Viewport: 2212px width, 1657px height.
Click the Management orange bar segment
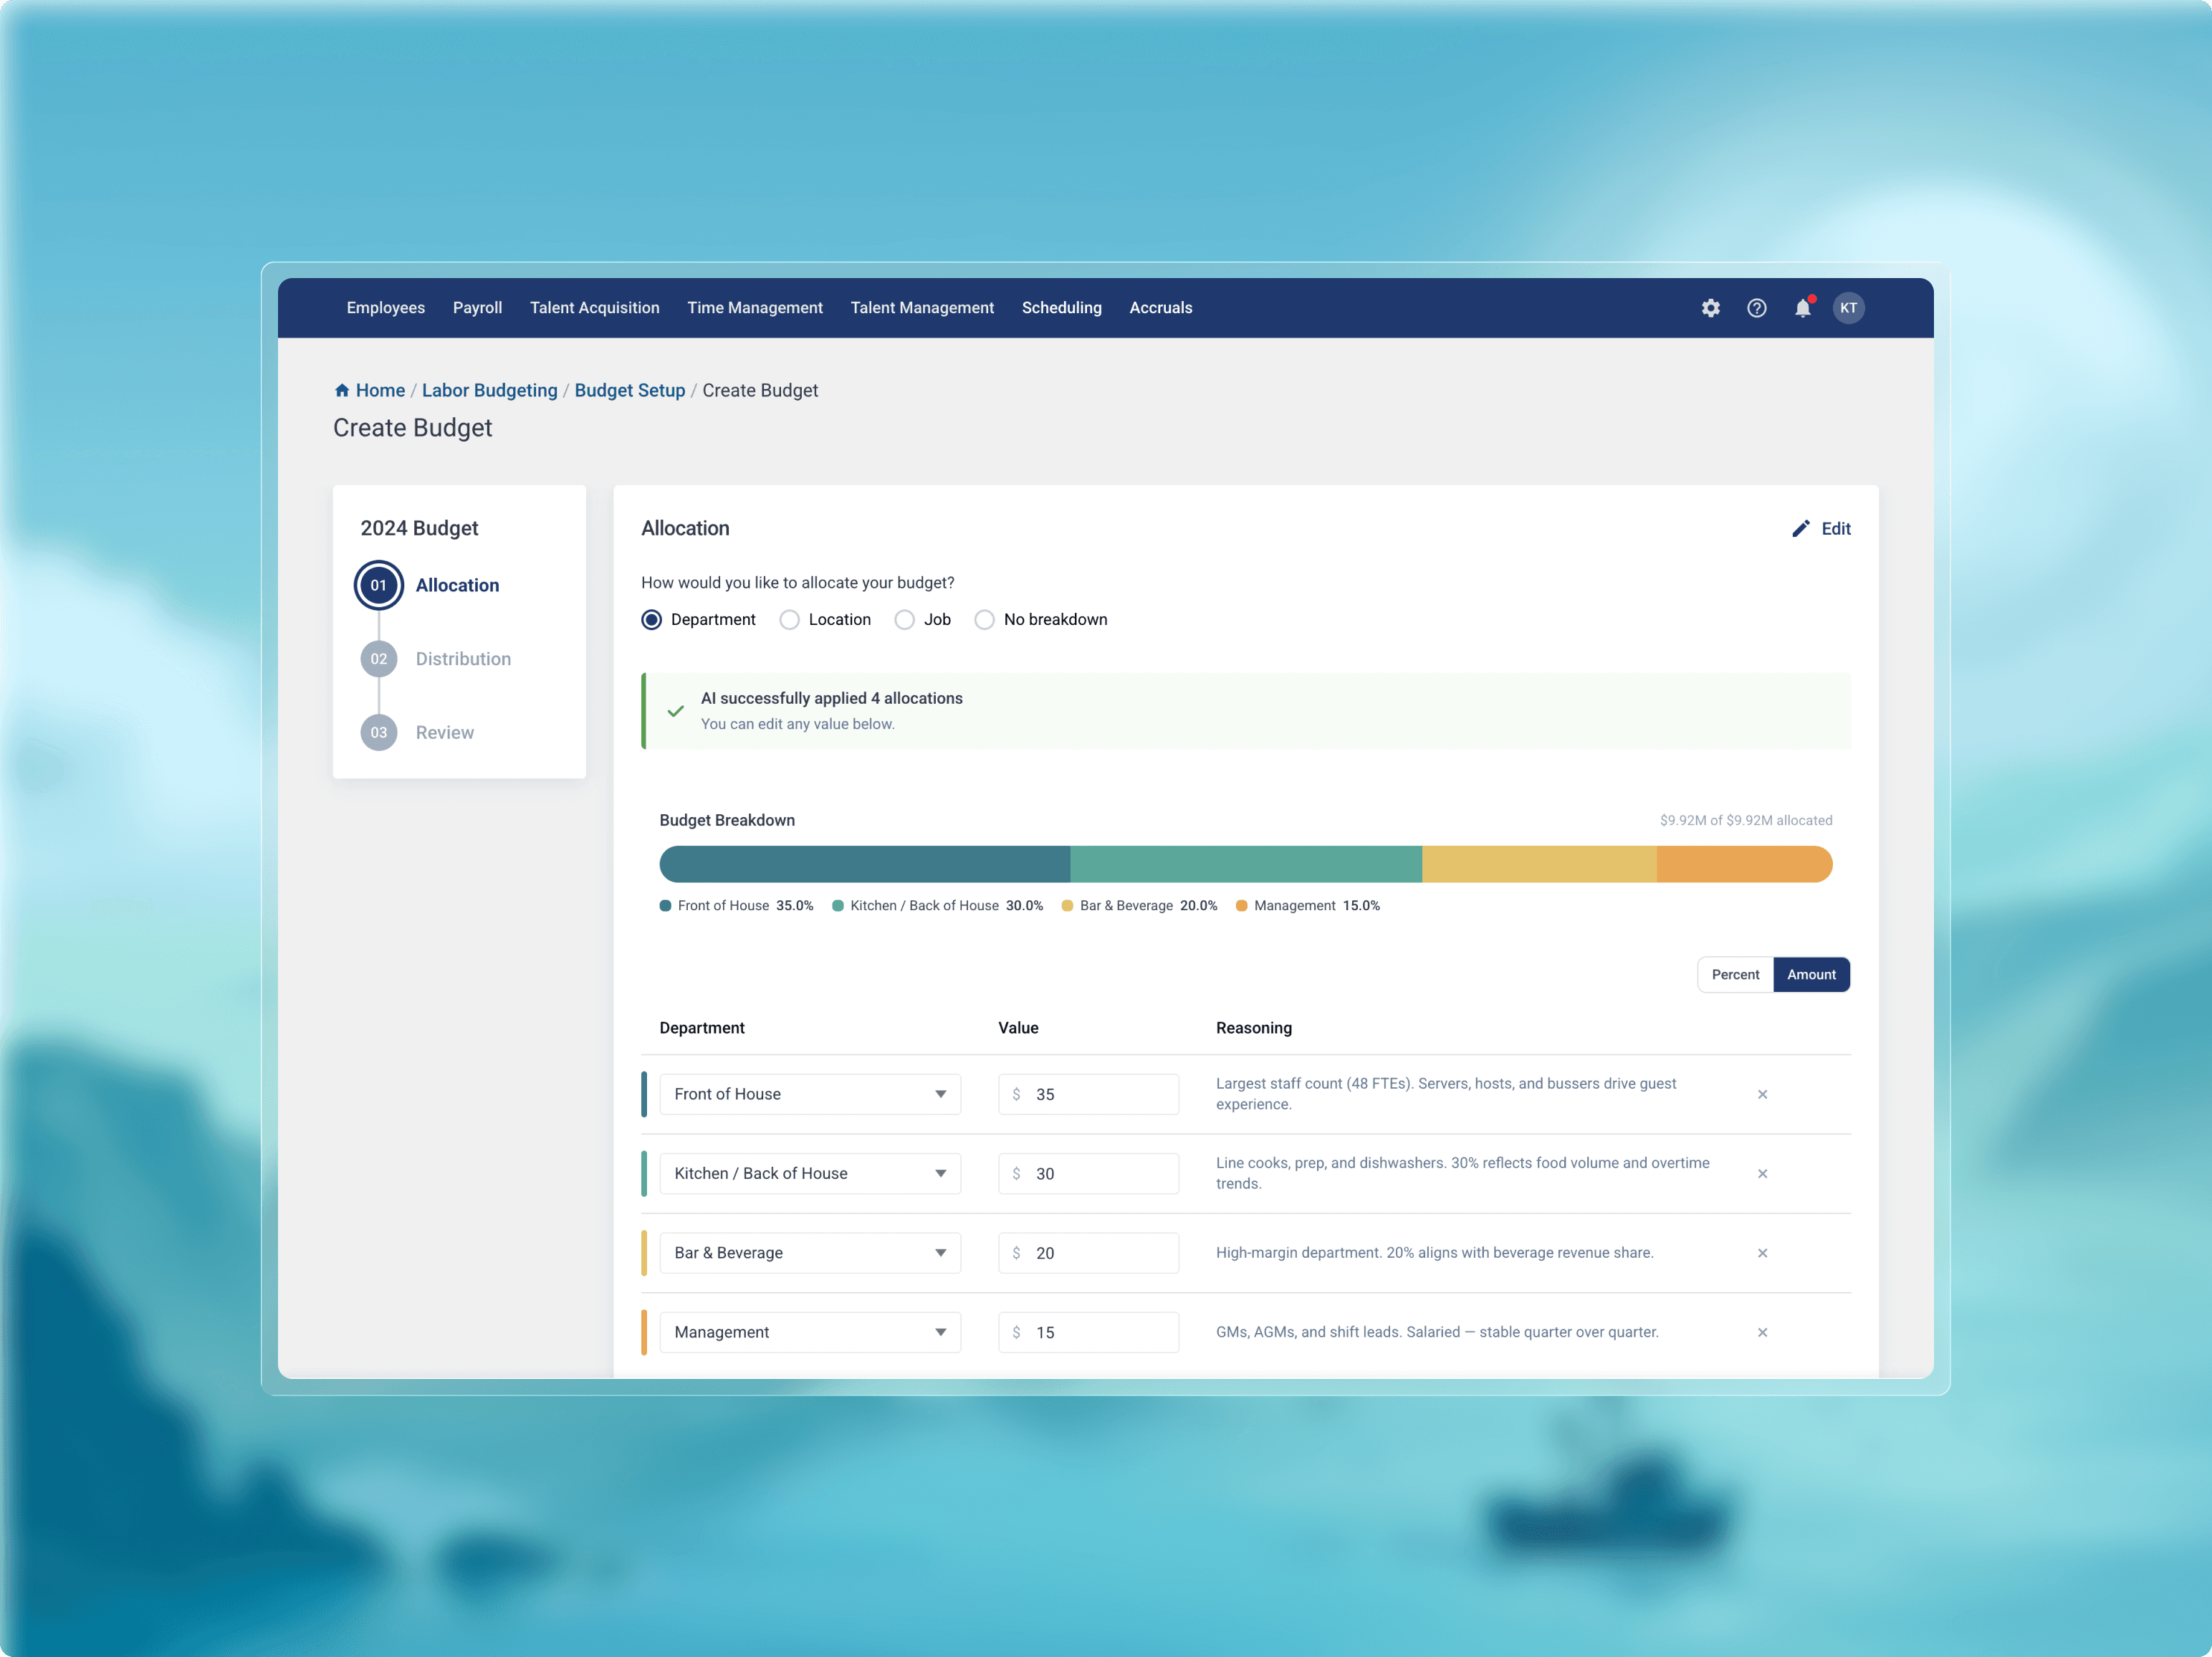point(1745,864)
